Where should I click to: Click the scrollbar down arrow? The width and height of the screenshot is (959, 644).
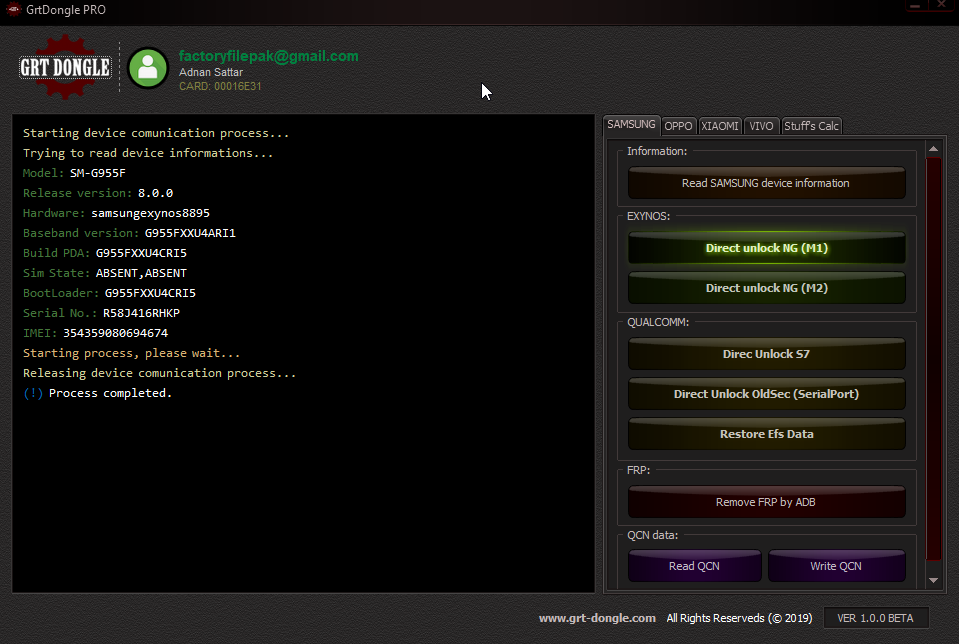(x=933, y=580)
